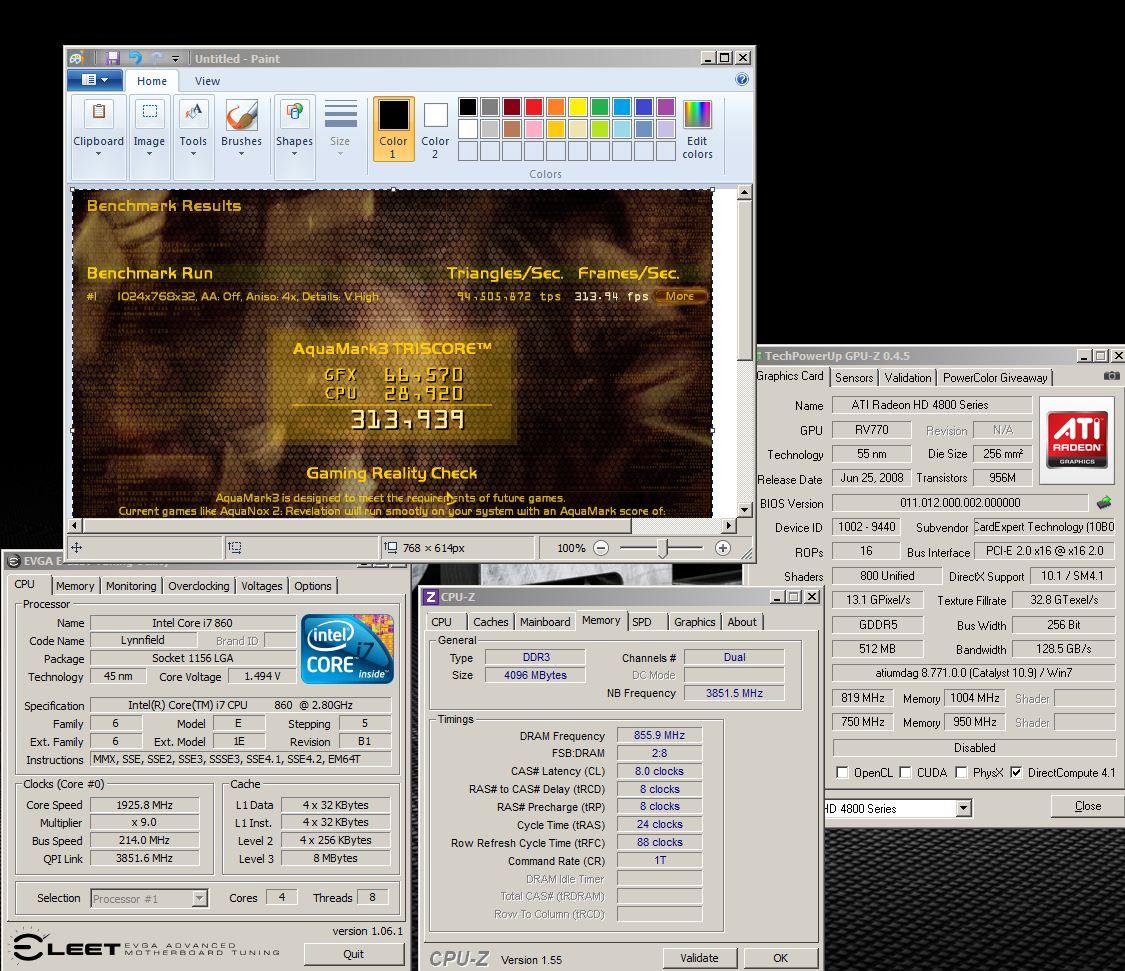This screenshot has height=971, width=1125.
Task: Click the Save icon in Paint's title bar
Action: pyautogui.click(x=113, y=58)
